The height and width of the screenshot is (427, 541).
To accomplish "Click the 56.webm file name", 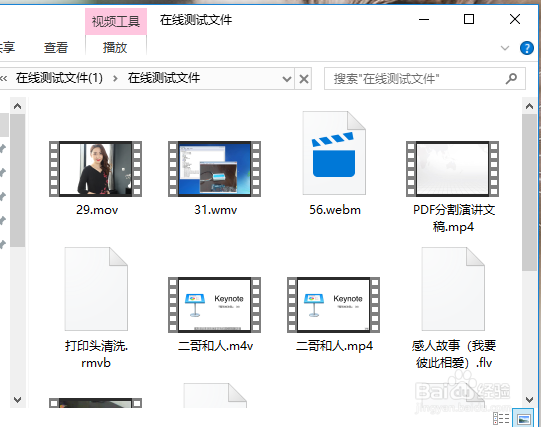I will point(335,210).
